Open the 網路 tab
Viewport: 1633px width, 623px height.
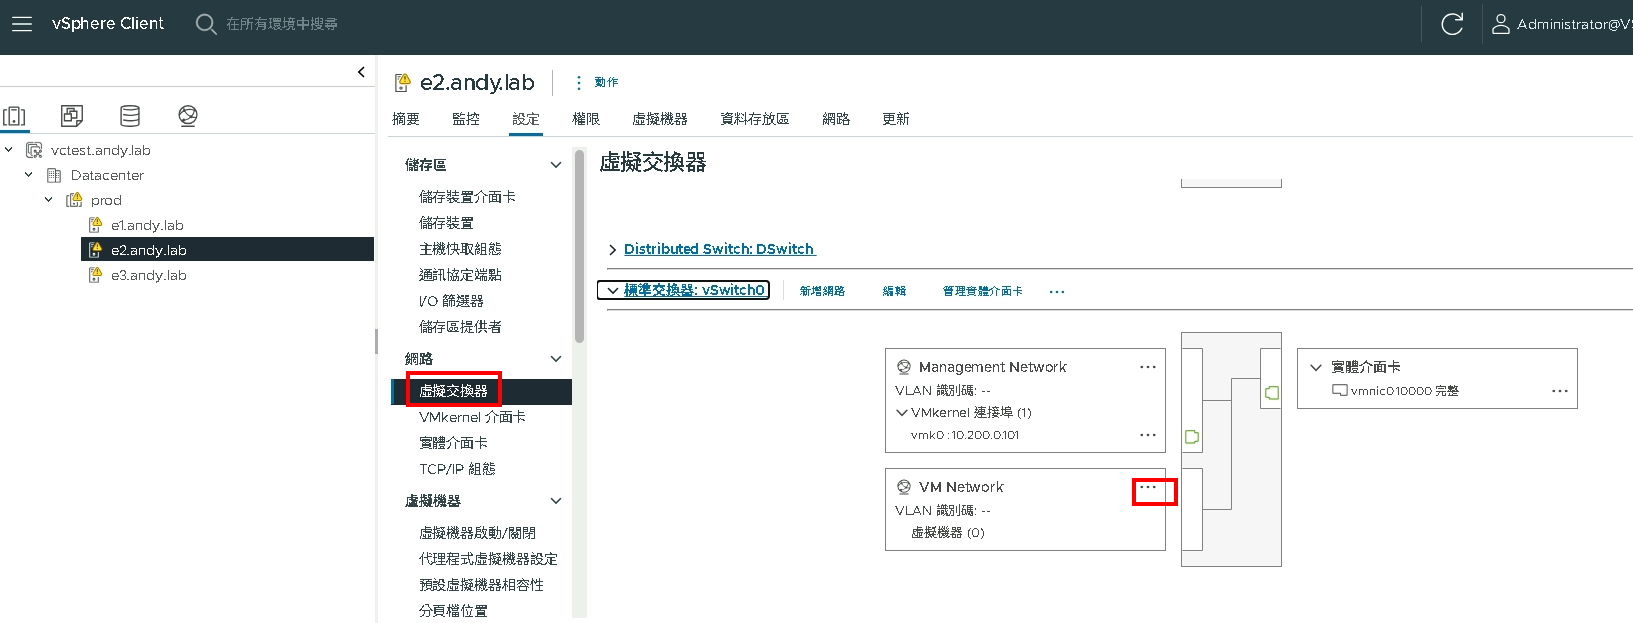pos(836,119)
